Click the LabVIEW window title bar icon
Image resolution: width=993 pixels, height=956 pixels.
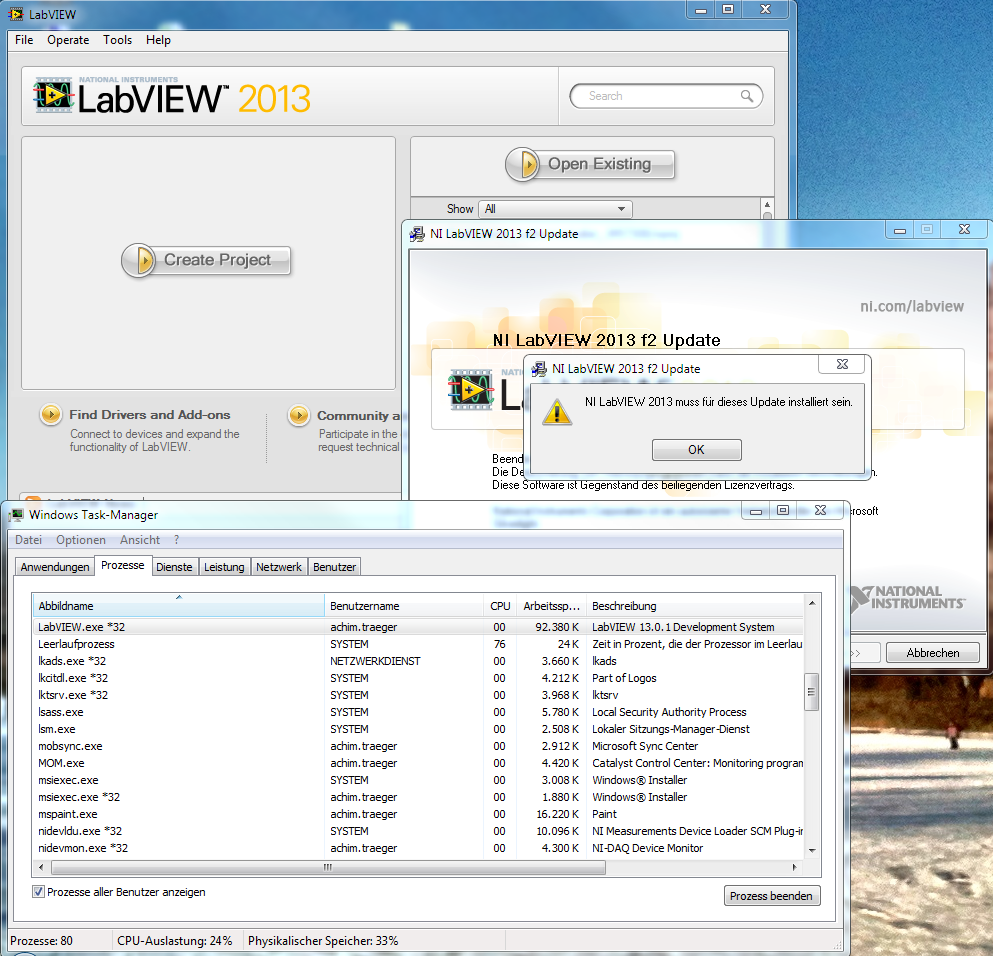click(16, 14)
